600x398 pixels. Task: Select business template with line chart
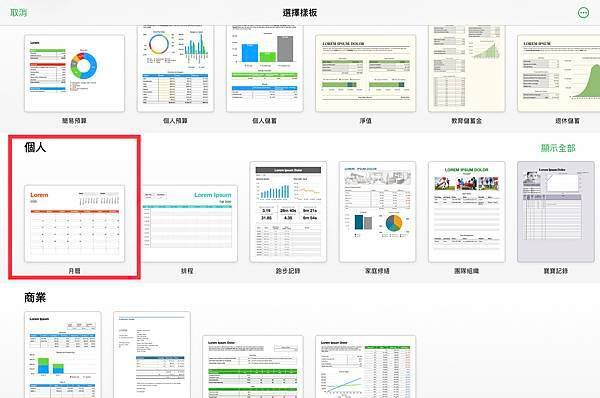coord(365,367)
